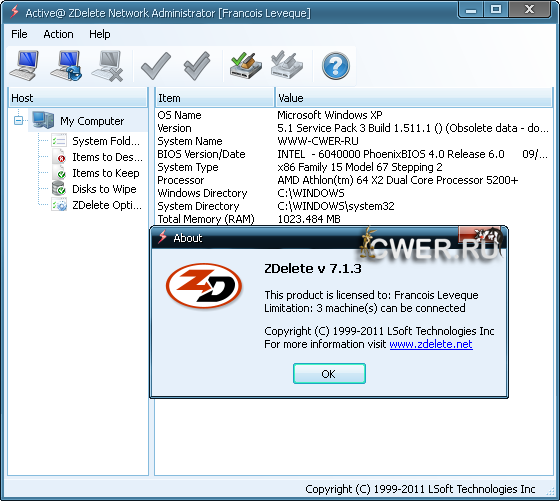The height and width of the screenshot is (501, 560).
Task: Select the Total Memory (RAM) row
Action: [354, 219]
